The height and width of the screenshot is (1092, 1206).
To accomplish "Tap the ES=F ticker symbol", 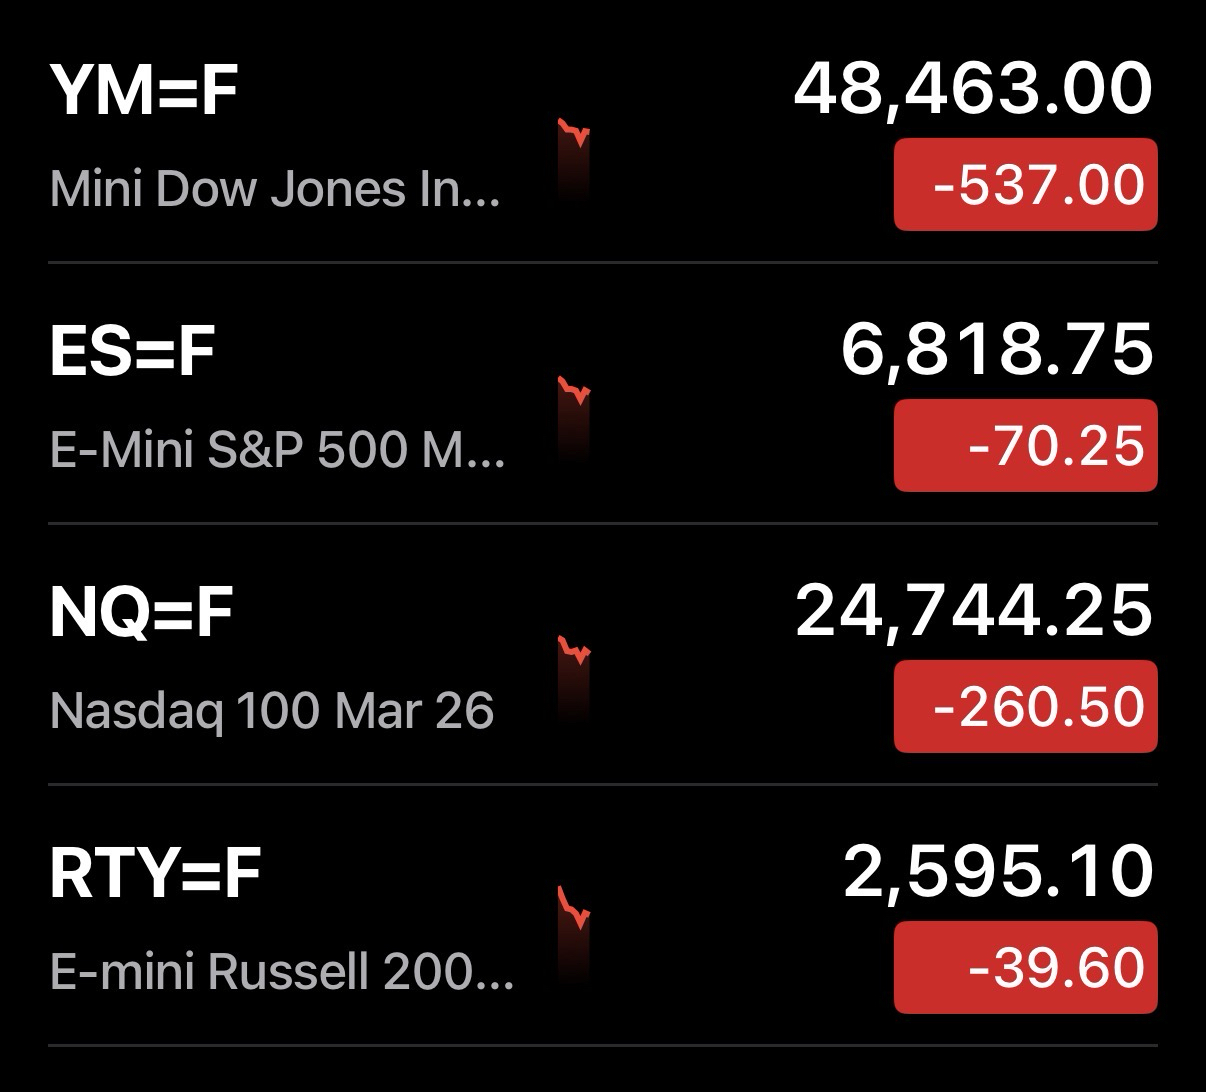I will (x=132, y=350).
